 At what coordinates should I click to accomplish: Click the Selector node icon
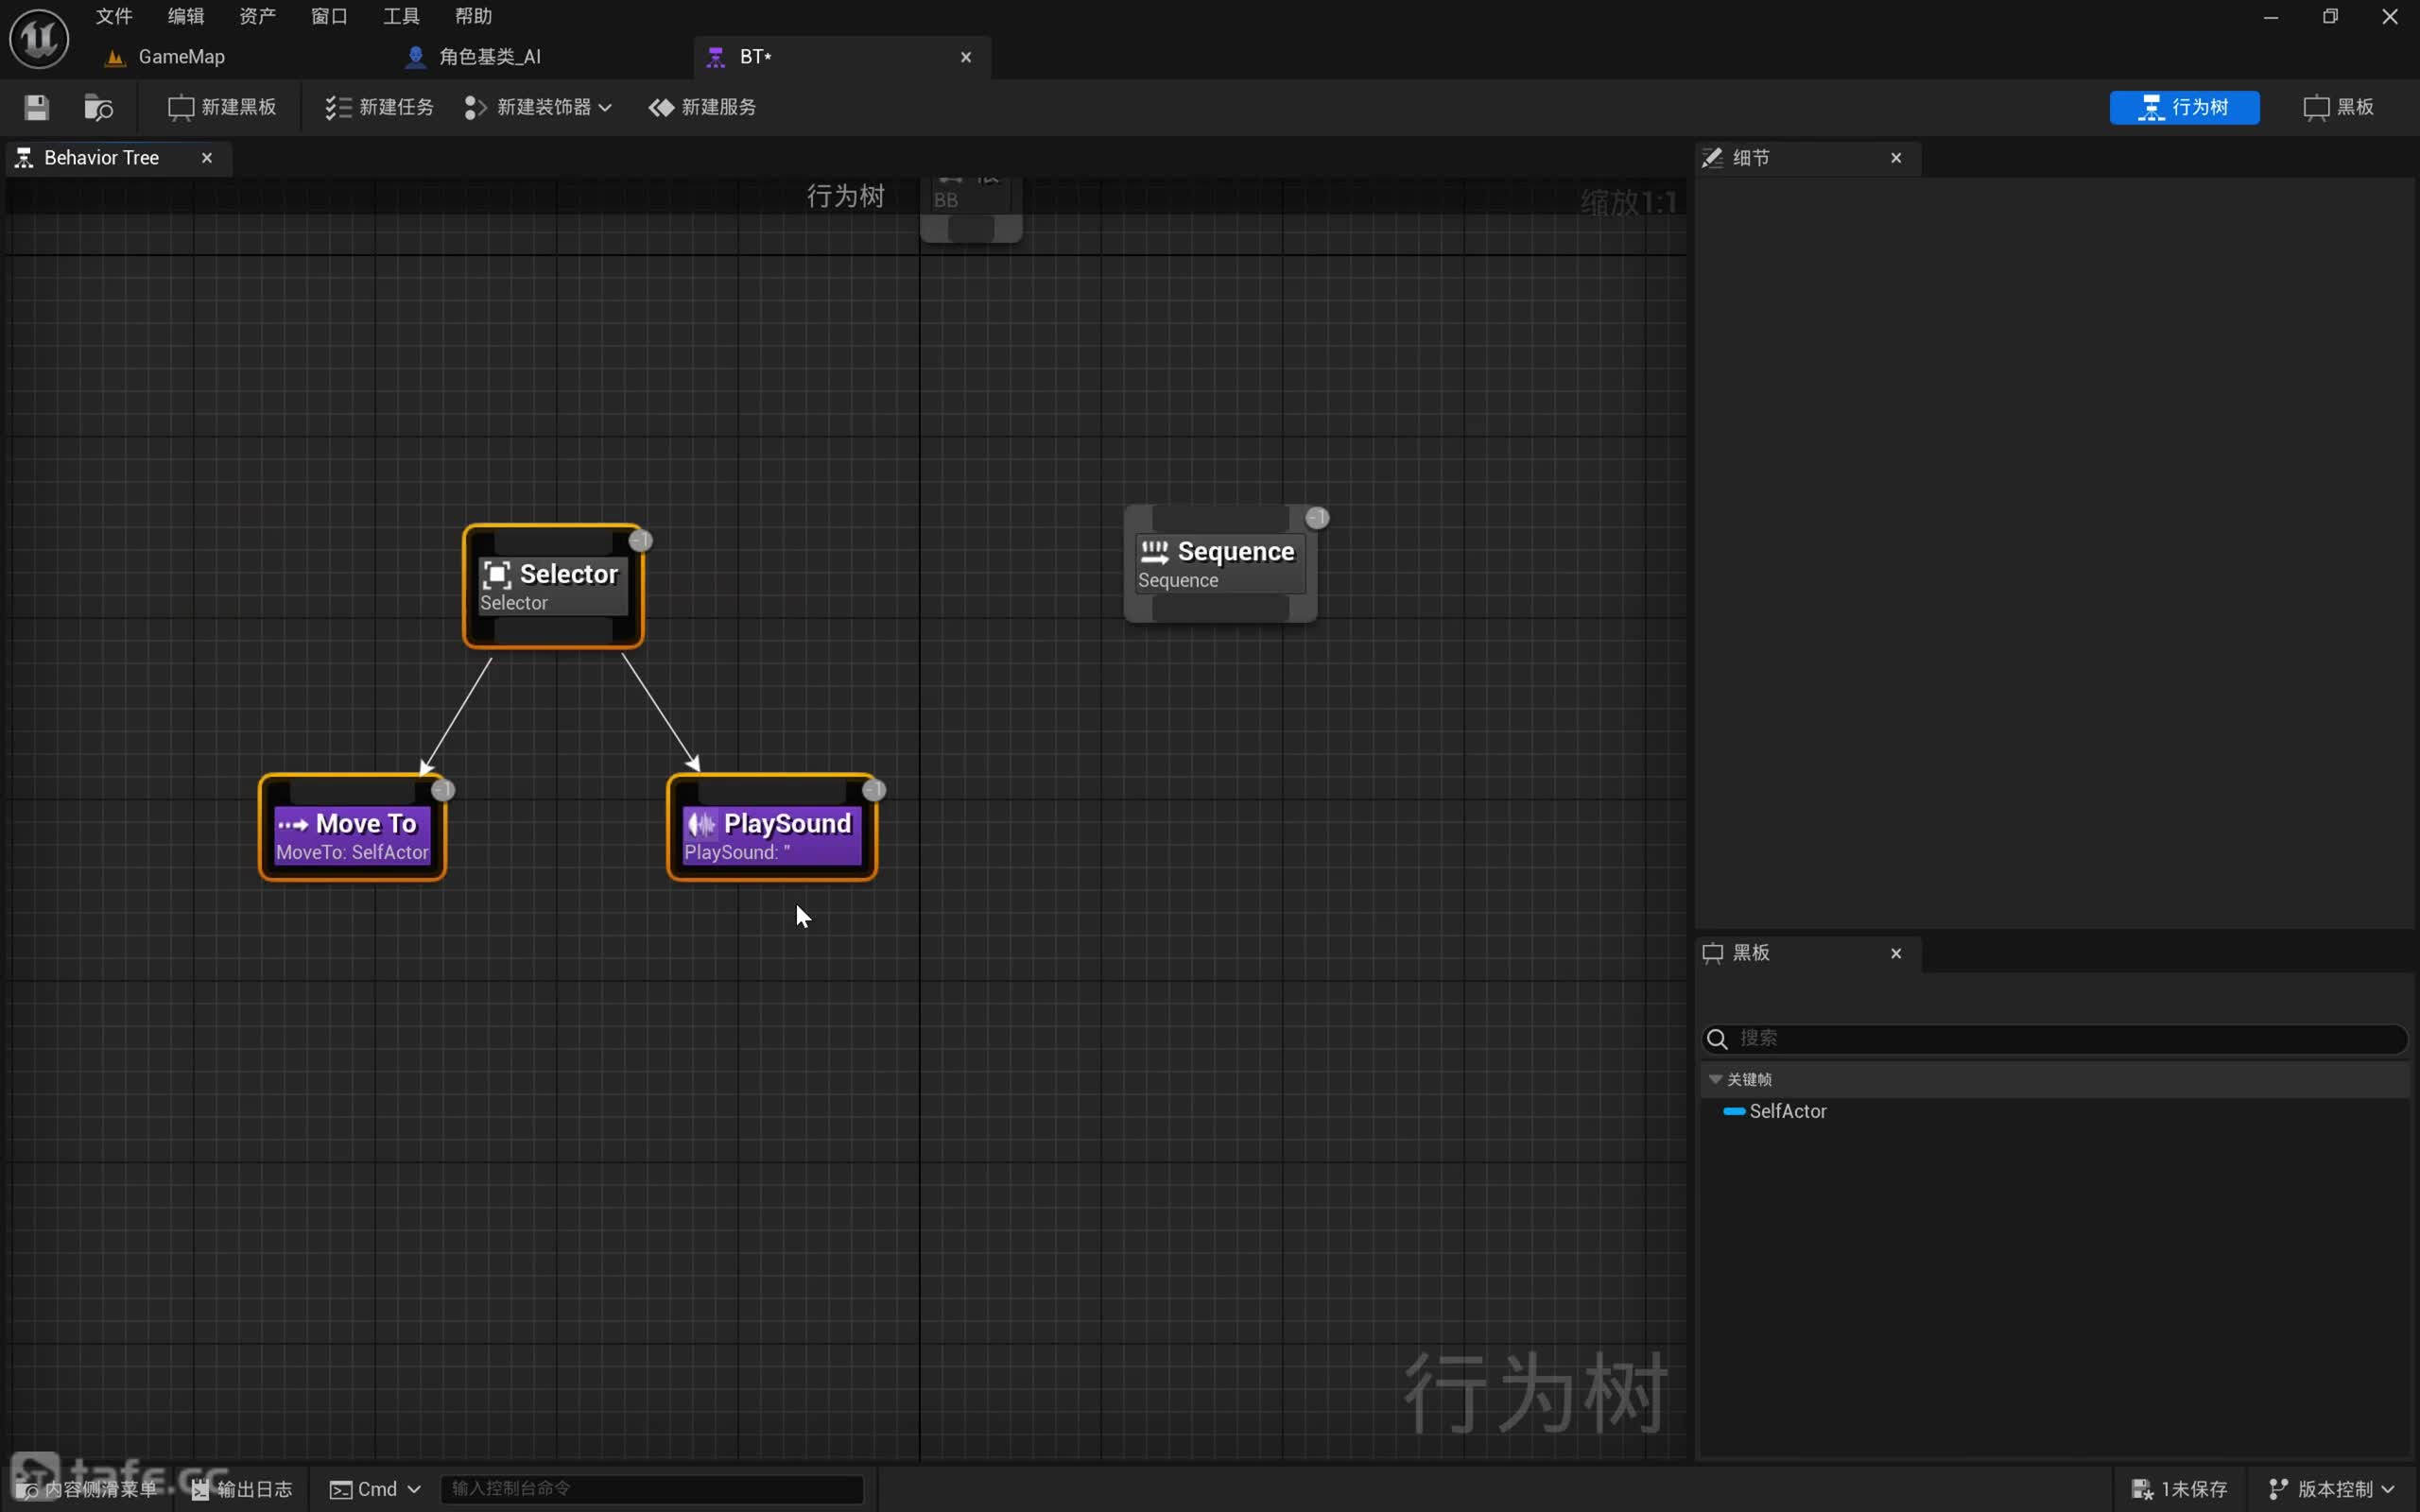coord(496,575)
